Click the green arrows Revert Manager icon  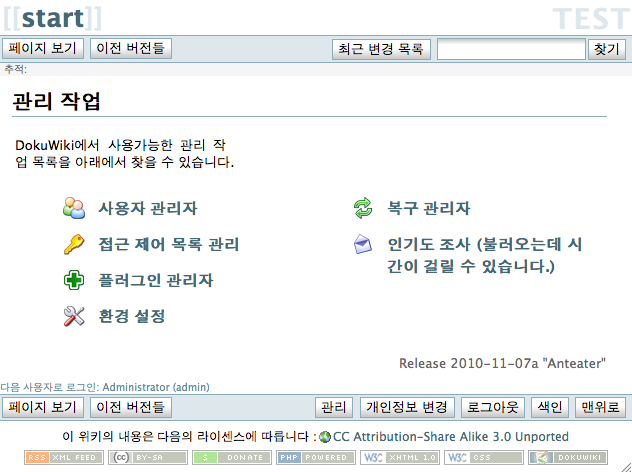click(363, 208)
